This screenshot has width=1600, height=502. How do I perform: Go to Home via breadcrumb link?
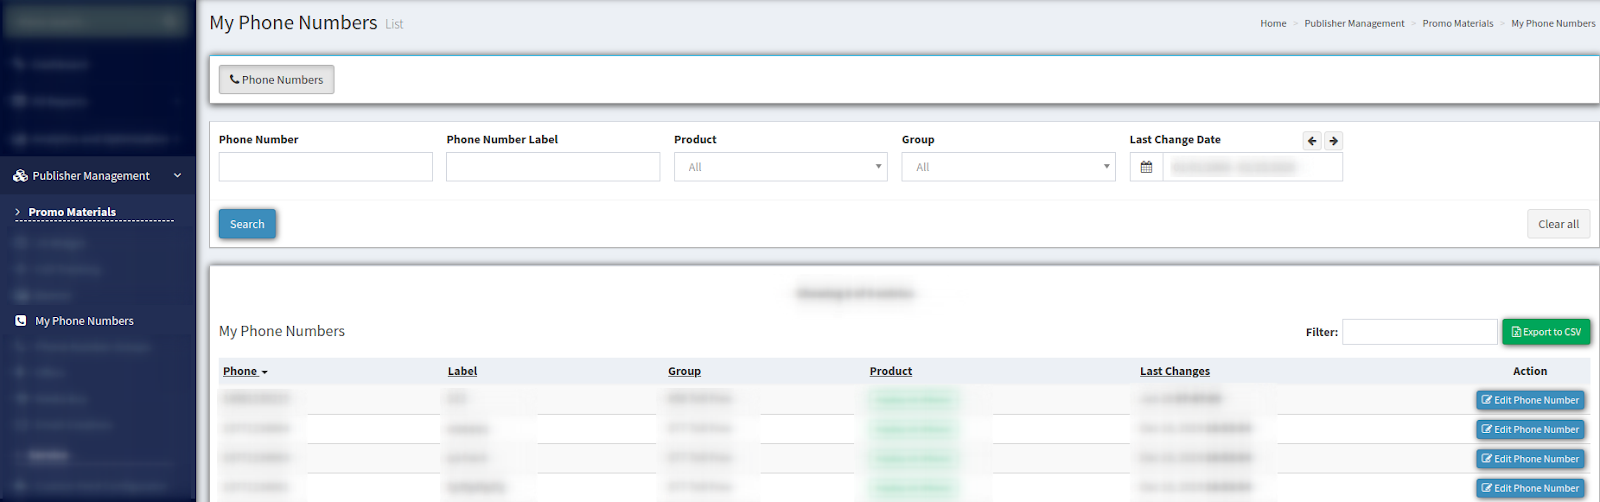(x=1273, y=23)
